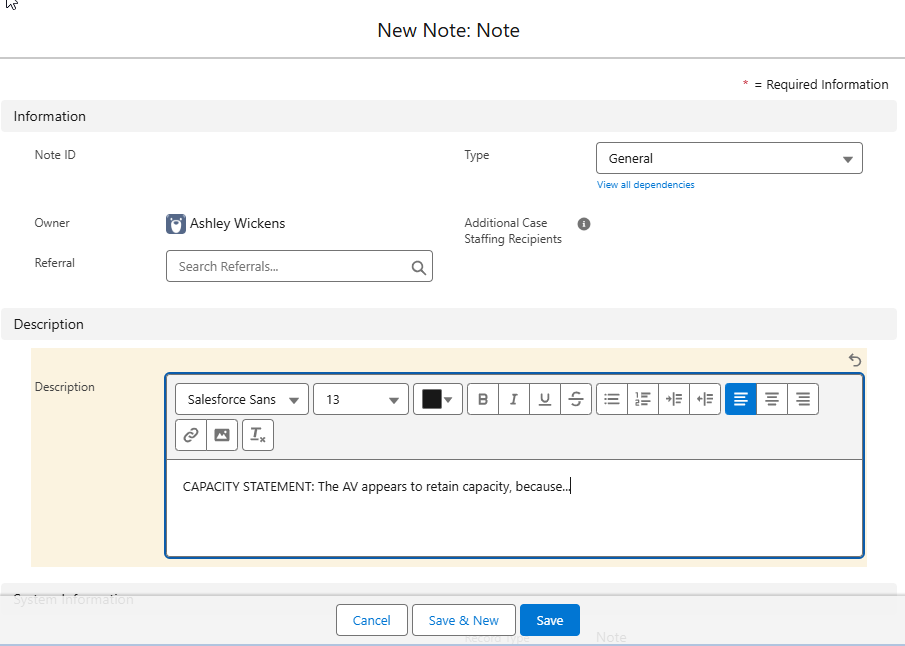905x646 pixels.
Task: Decrease paragraph indent
Action: tap(705, 399)
